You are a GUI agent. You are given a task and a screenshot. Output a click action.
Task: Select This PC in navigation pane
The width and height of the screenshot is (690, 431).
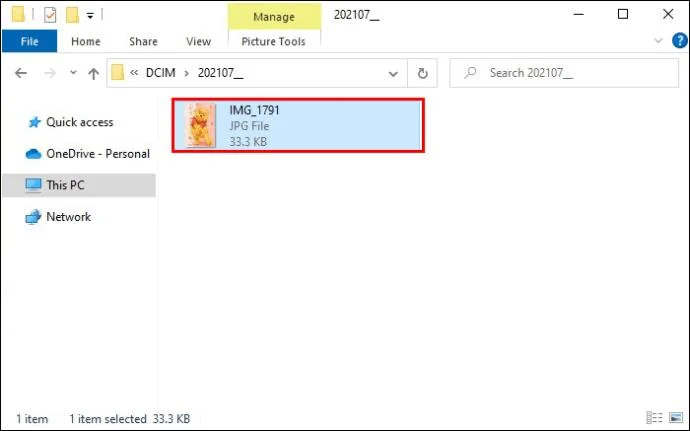(x=79, y=185)
